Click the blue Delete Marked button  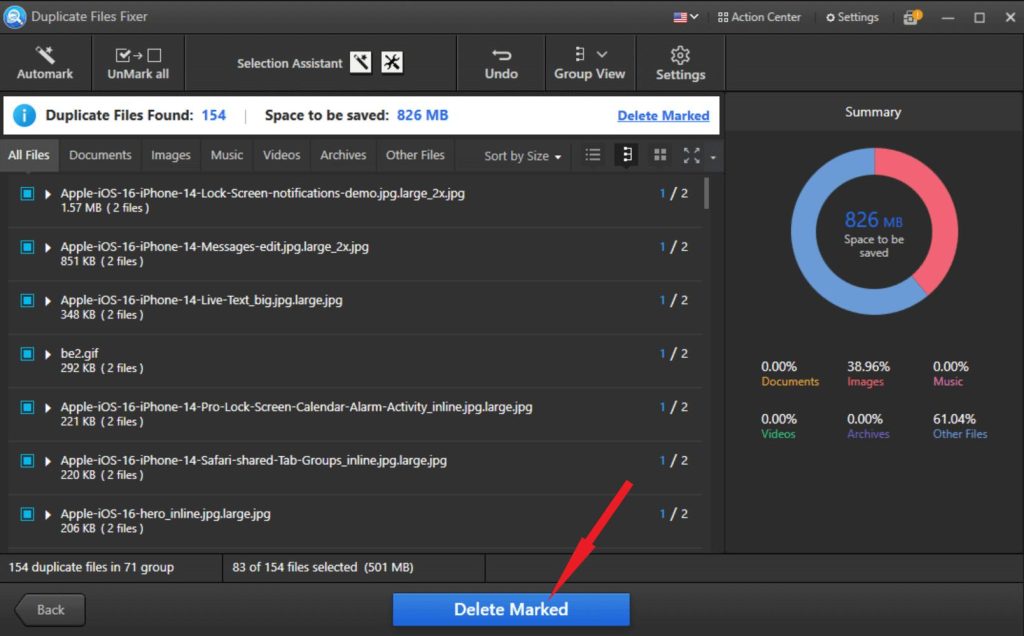[511, 609]
